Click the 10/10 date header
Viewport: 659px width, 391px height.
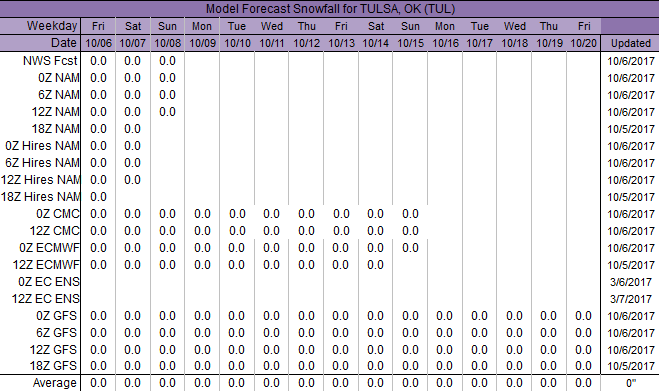pos(237,43)
